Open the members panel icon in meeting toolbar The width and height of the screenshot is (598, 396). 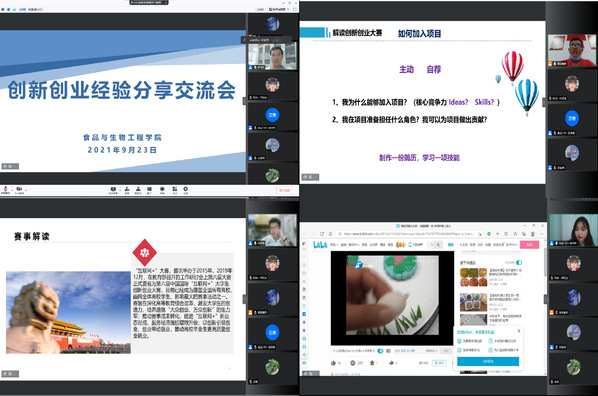click(138, 189)
